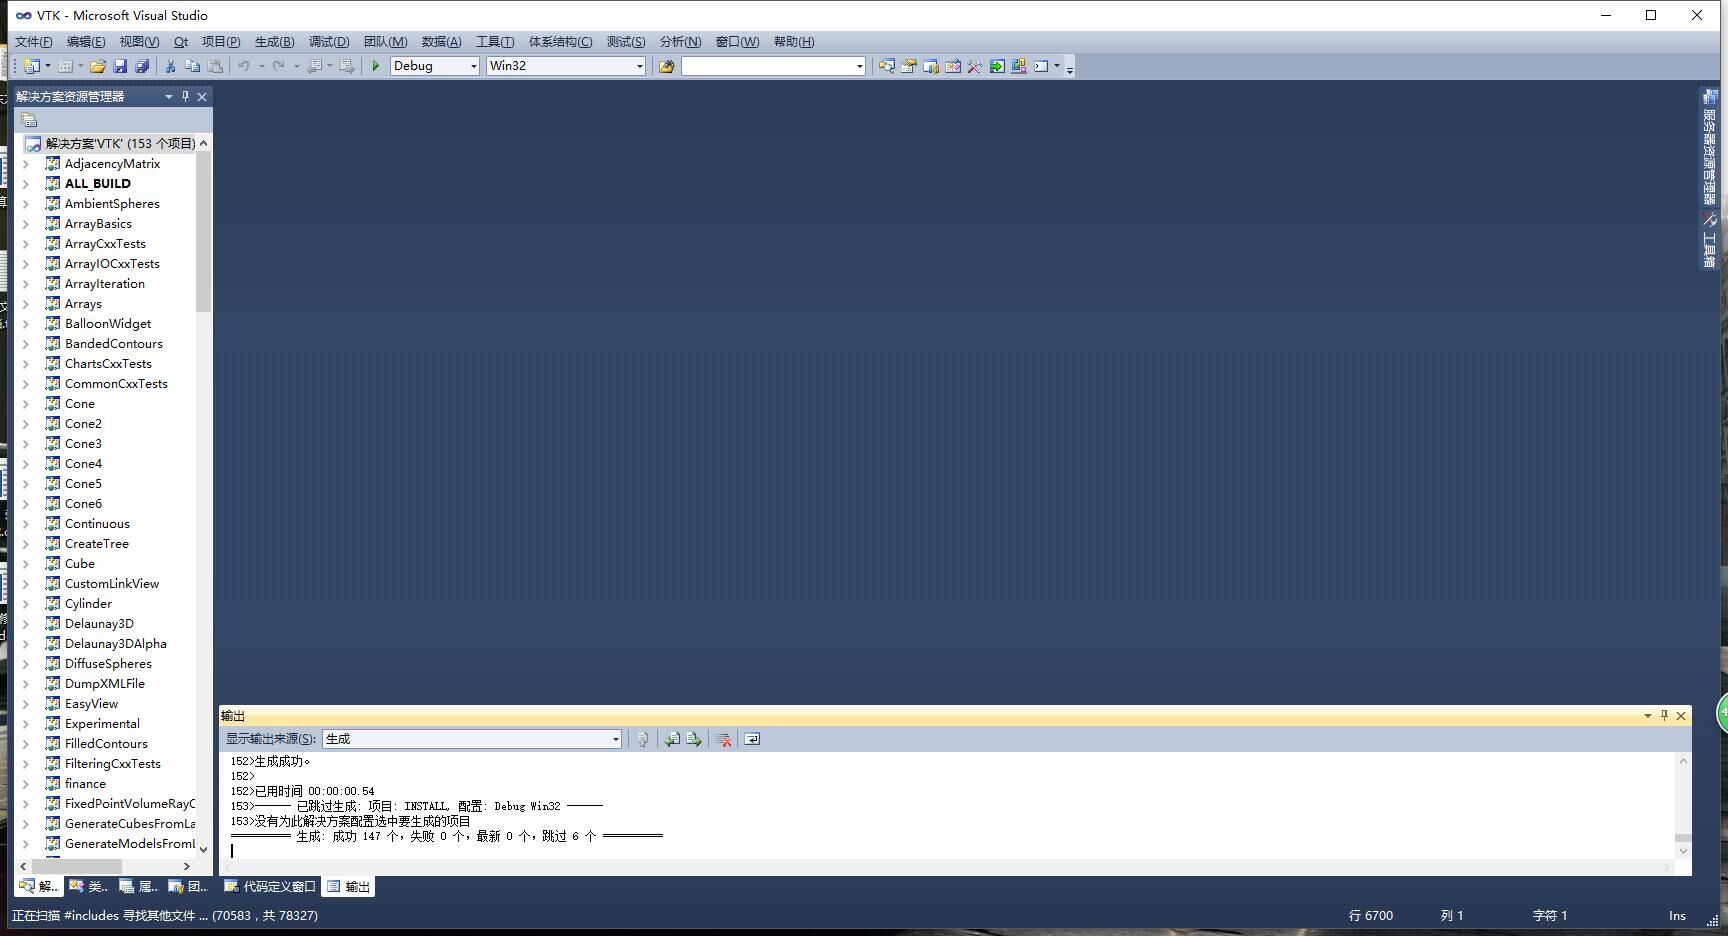
Task: Pin the Solution Explorer panel
Action: coord(185,96)
